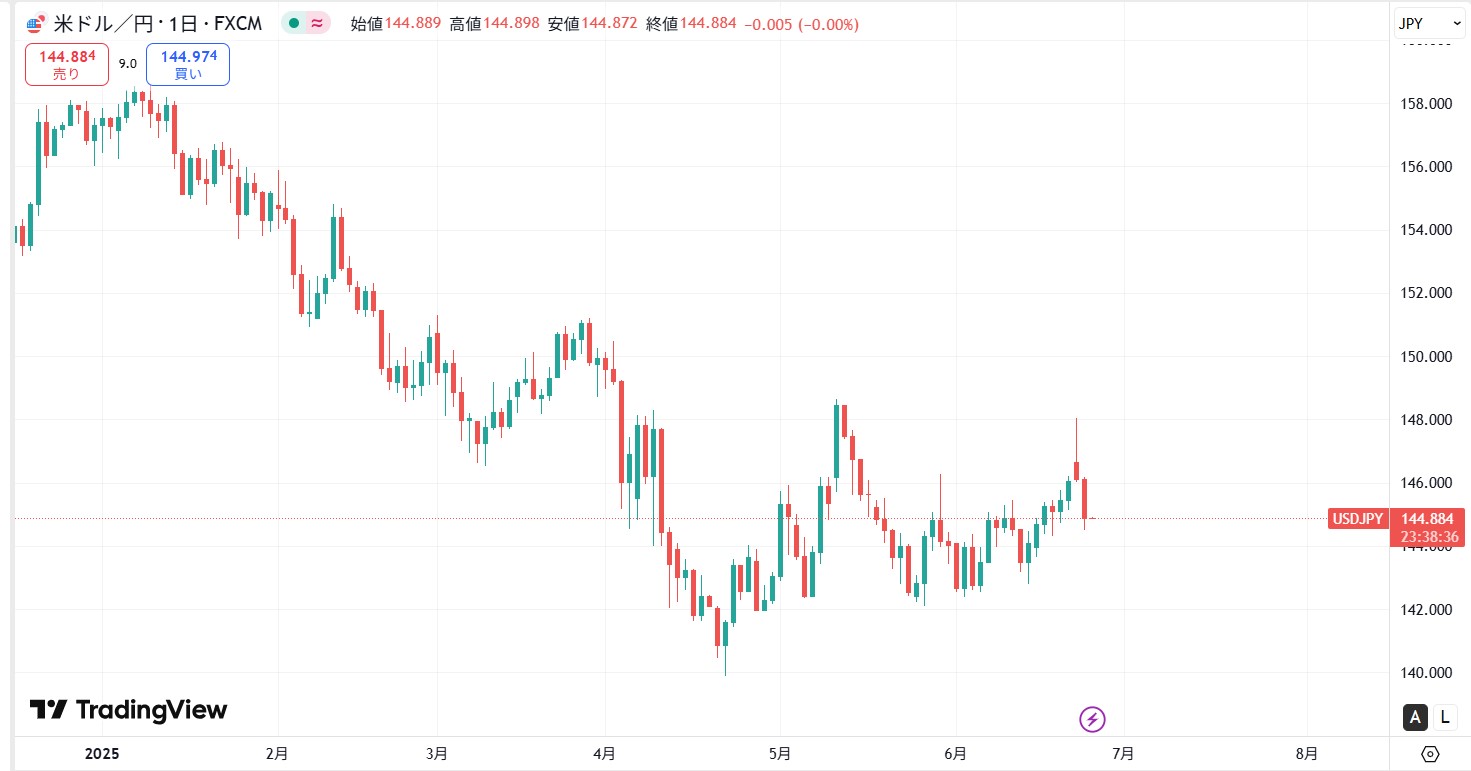The width and height of the screenshot is (1471, 771).
Task: Click the −0.005 (−0.00%) change value
Action: [x=801, y=24]
